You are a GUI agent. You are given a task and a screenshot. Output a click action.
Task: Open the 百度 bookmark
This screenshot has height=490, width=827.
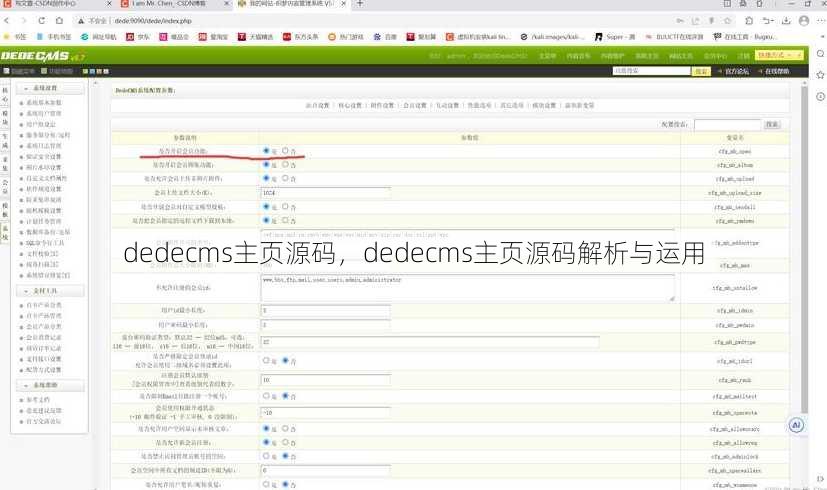point(385,37)
